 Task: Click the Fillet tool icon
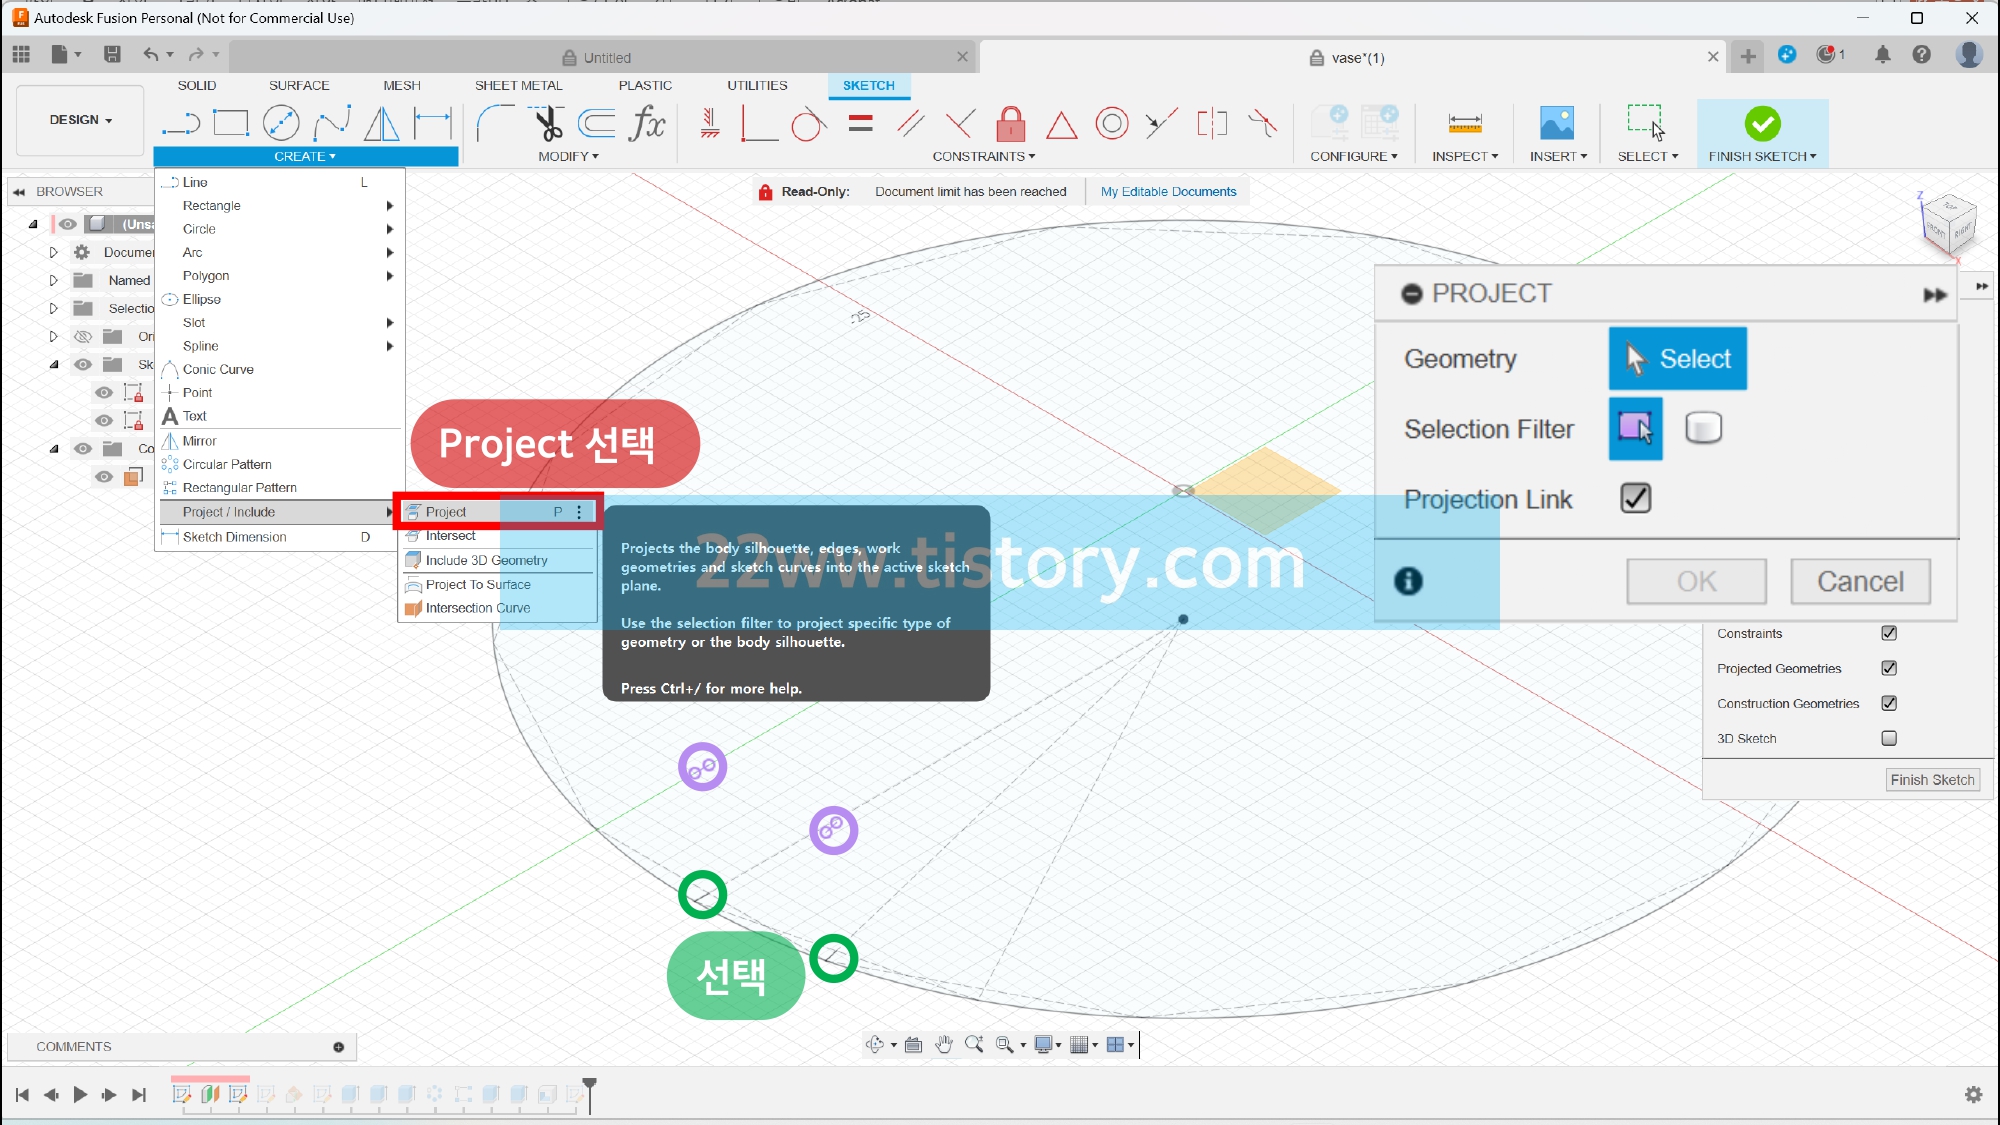[496, 124]
